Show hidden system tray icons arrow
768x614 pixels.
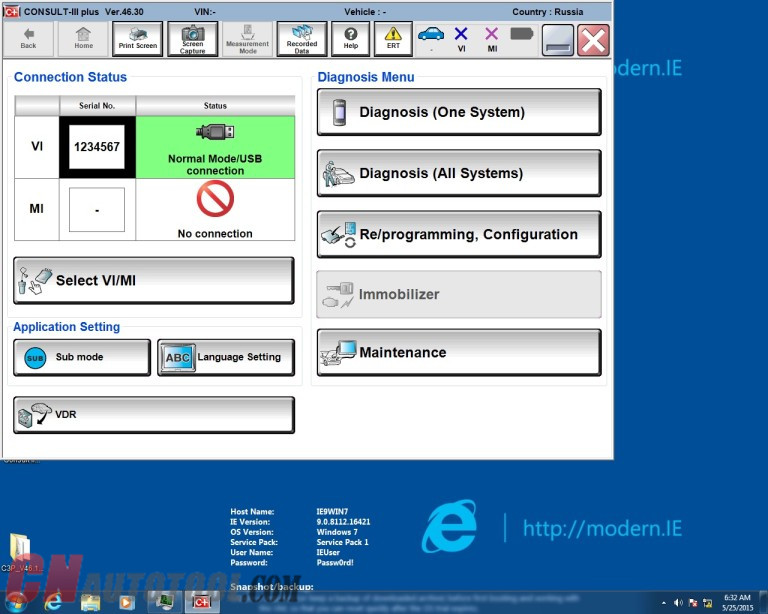[x=664, y=603]
